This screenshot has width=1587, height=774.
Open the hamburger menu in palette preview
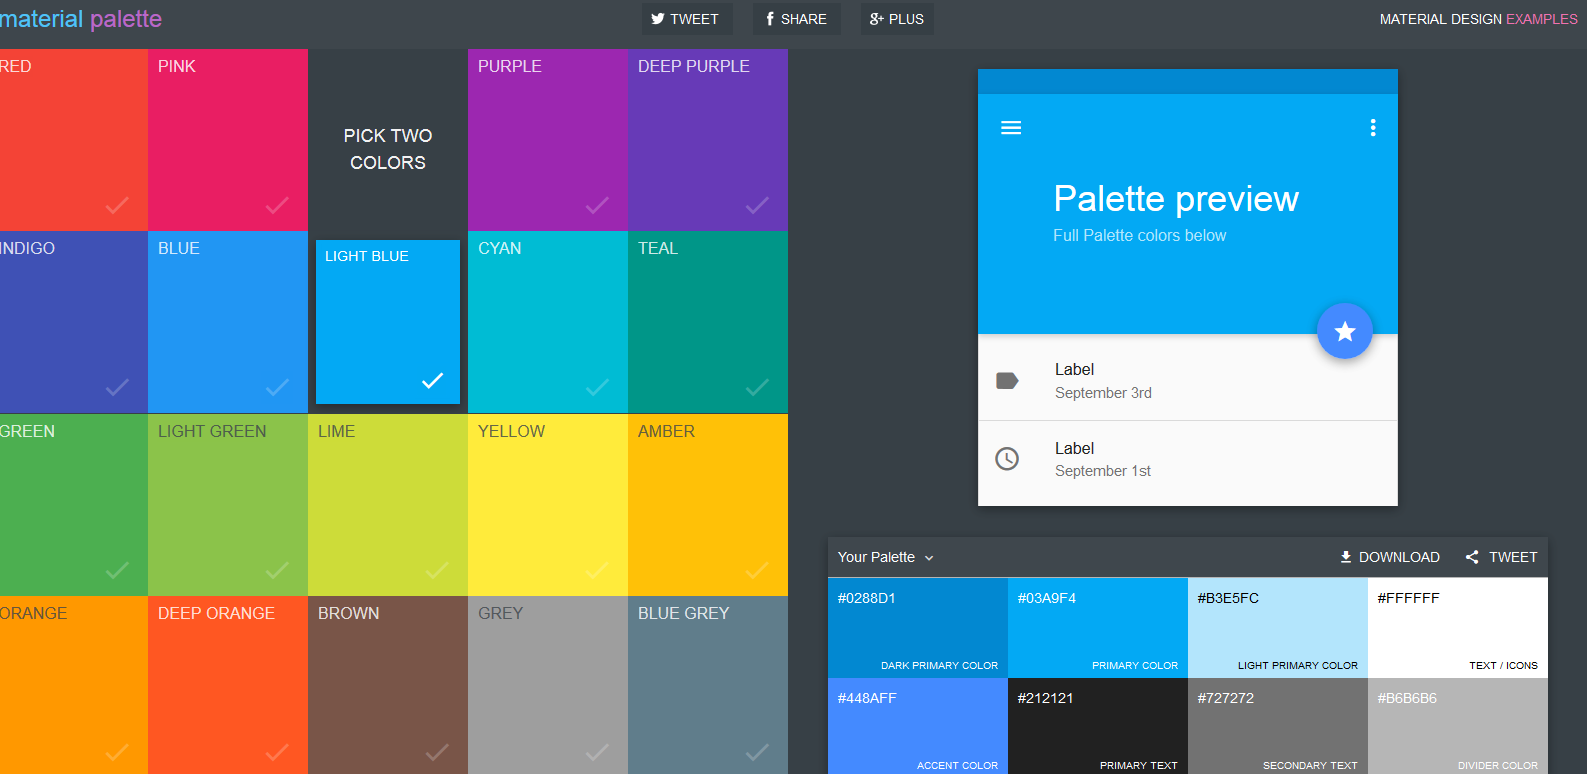click(x=1011, y=128)
